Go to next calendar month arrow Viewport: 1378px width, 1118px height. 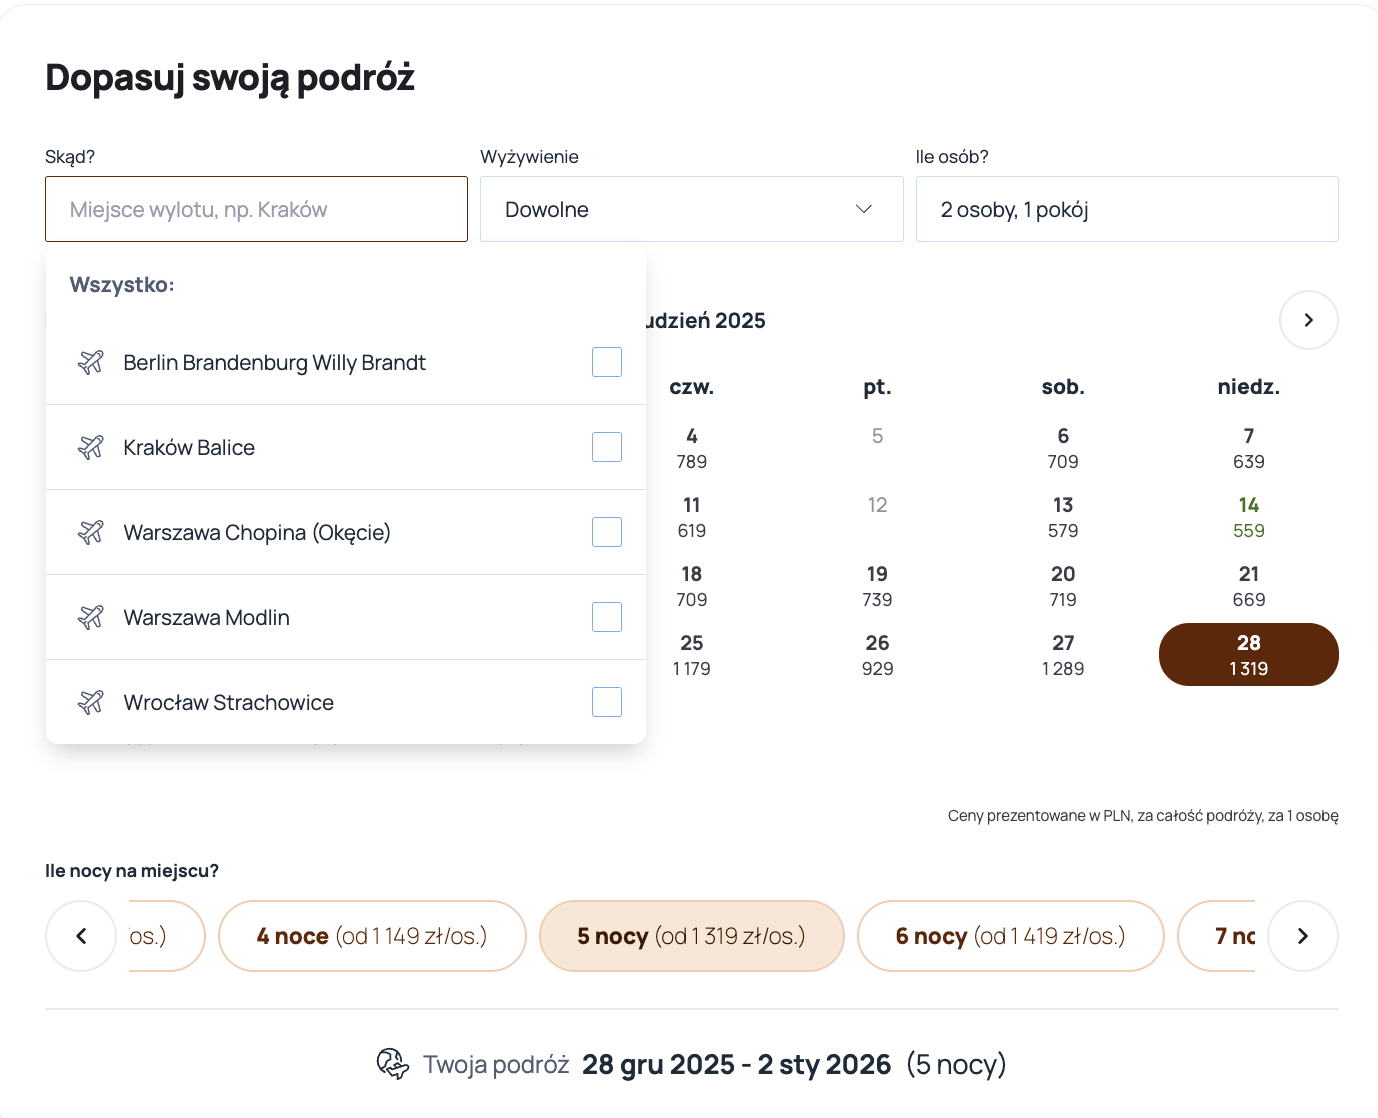[x=1308, y=320]
